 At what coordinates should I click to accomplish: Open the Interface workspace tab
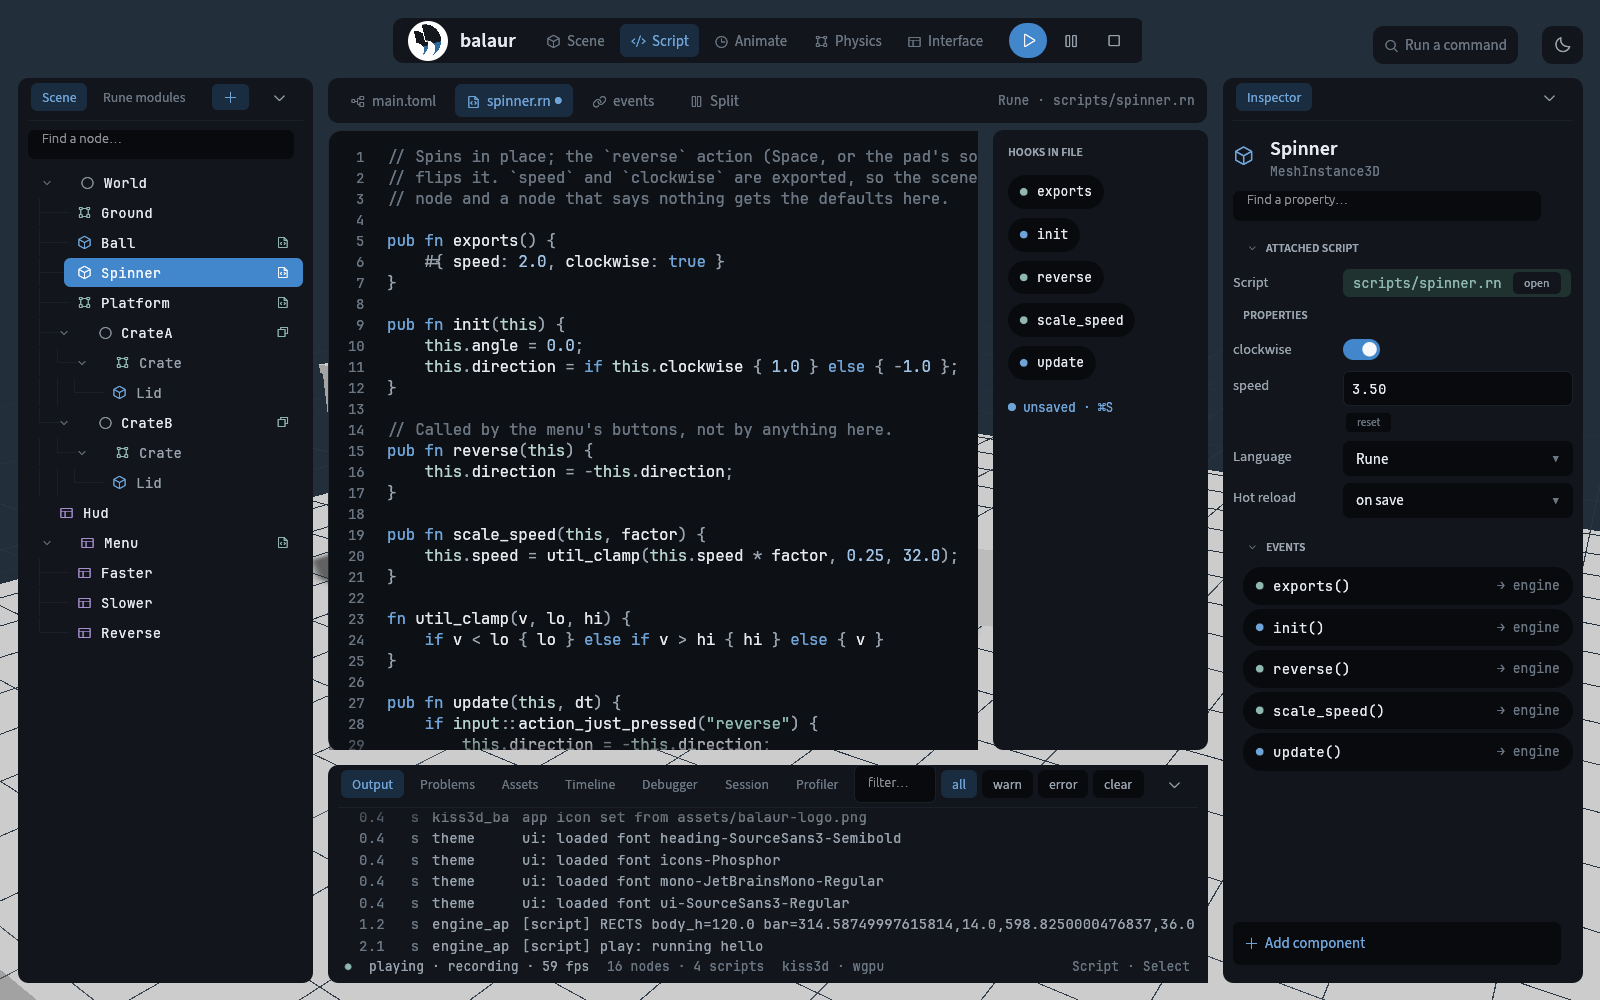click(x=945, y=41)
